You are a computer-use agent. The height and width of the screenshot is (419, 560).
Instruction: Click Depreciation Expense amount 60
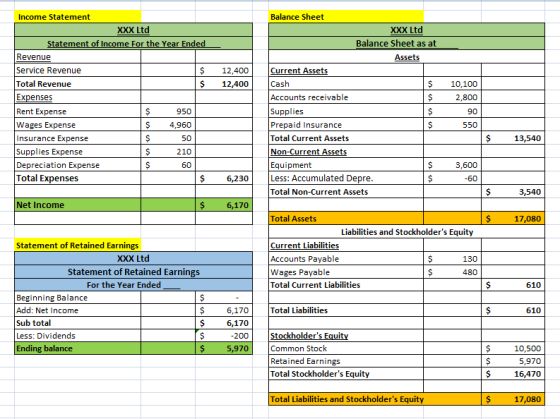(168, 165)
